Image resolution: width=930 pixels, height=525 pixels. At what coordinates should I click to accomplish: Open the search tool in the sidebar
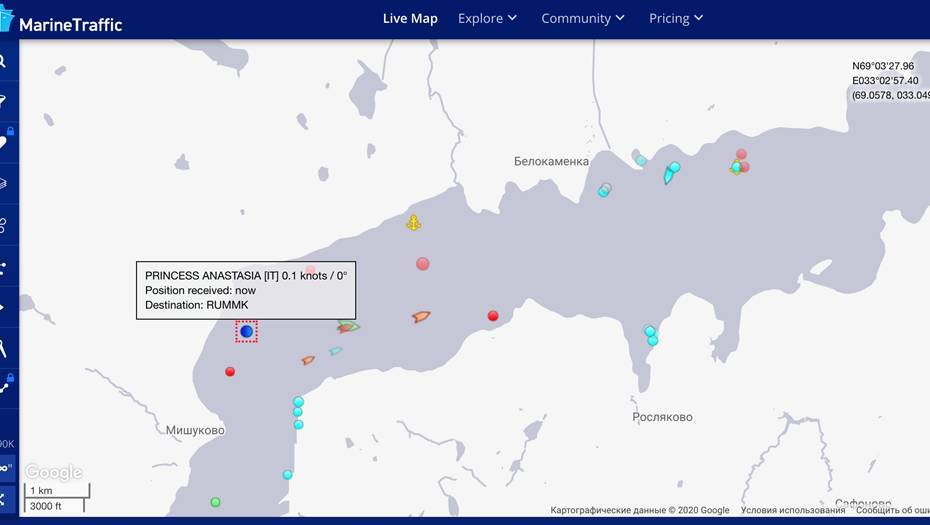[3, 61]
